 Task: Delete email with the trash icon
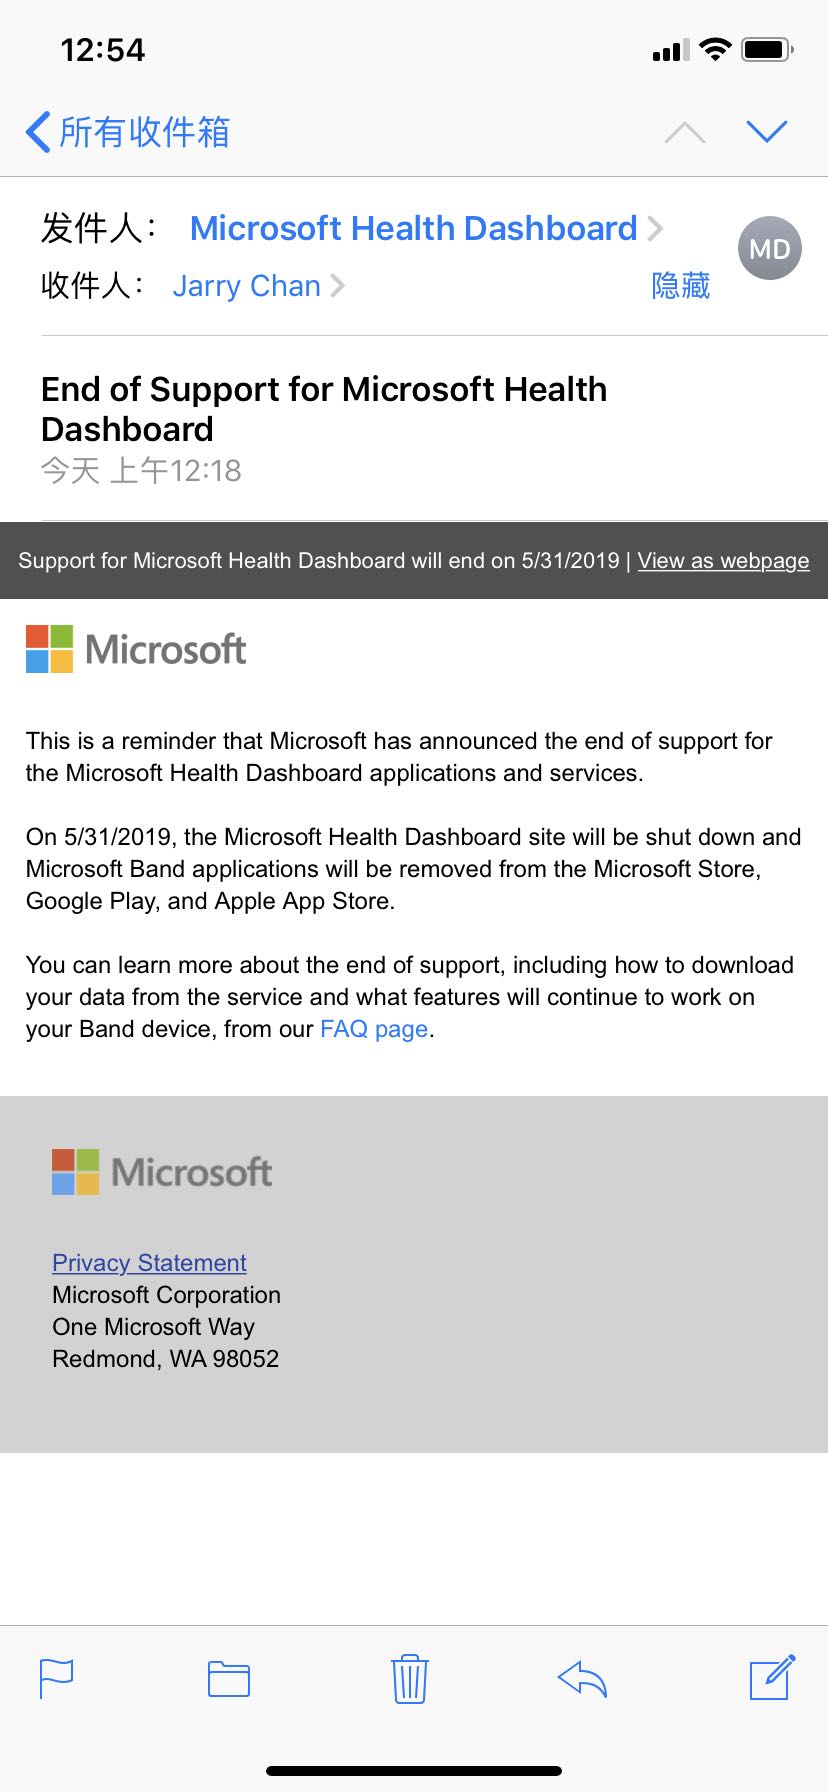coord(410,1679)
